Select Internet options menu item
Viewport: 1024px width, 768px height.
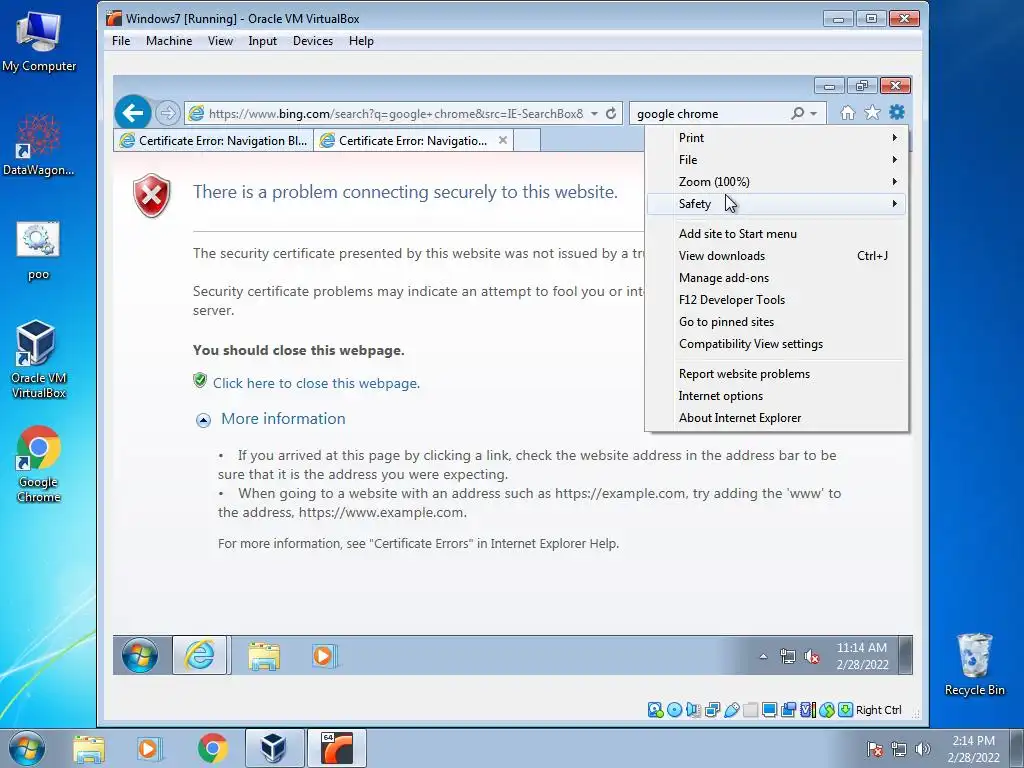pyautogui.click(x=776, y=396)
